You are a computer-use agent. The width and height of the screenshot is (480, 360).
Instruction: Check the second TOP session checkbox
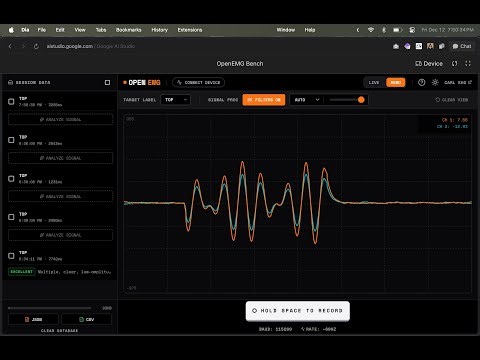11,140
